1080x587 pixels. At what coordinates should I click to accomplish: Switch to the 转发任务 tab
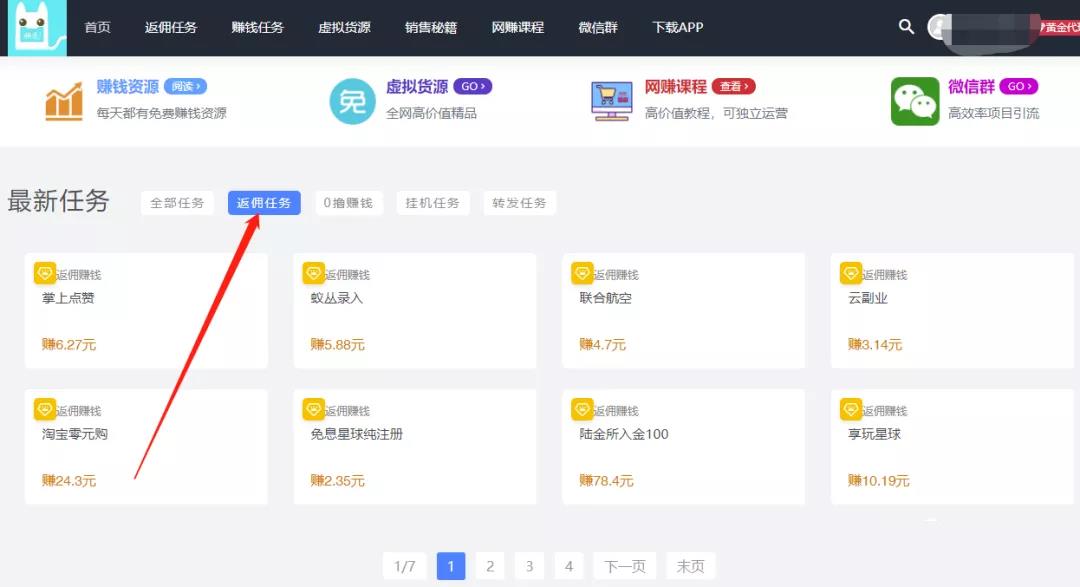[519, 202]
